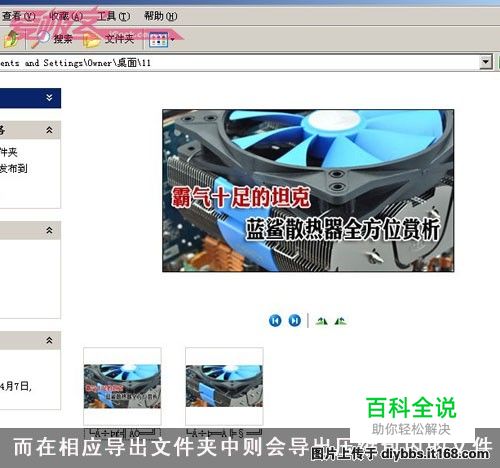Open the 工具(T) menu
Image resolution: width=500 pixels, height=468 pixels.
click(113, 16)
